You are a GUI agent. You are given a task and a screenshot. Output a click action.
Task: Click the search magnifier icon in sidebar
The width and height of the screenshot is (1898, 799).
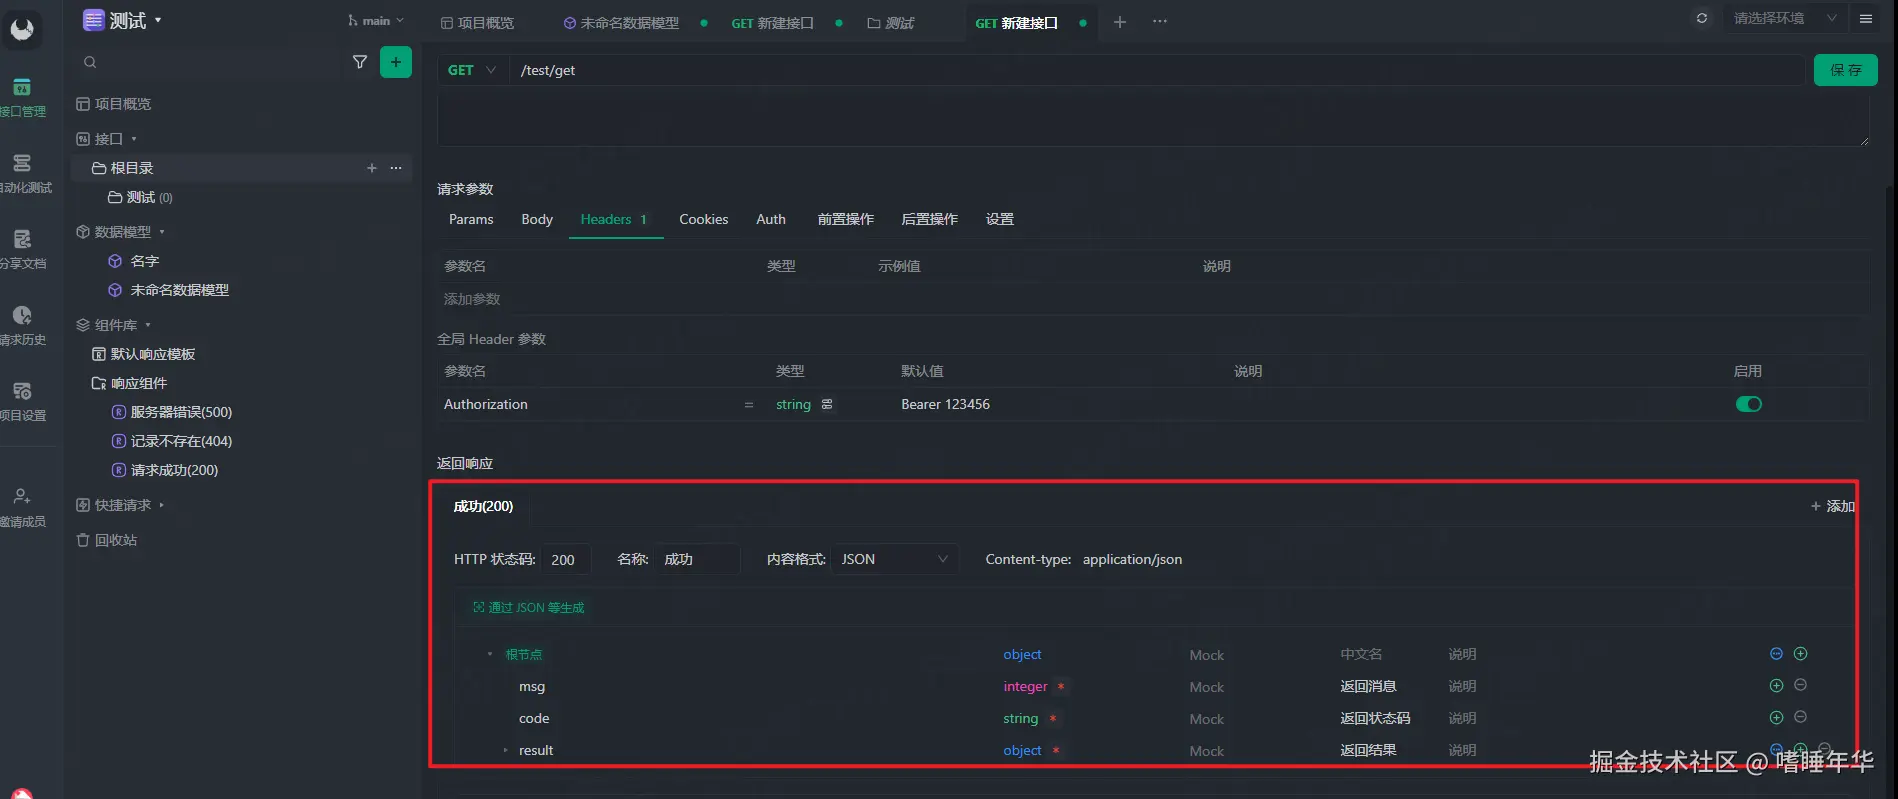[x=90, y=62]
